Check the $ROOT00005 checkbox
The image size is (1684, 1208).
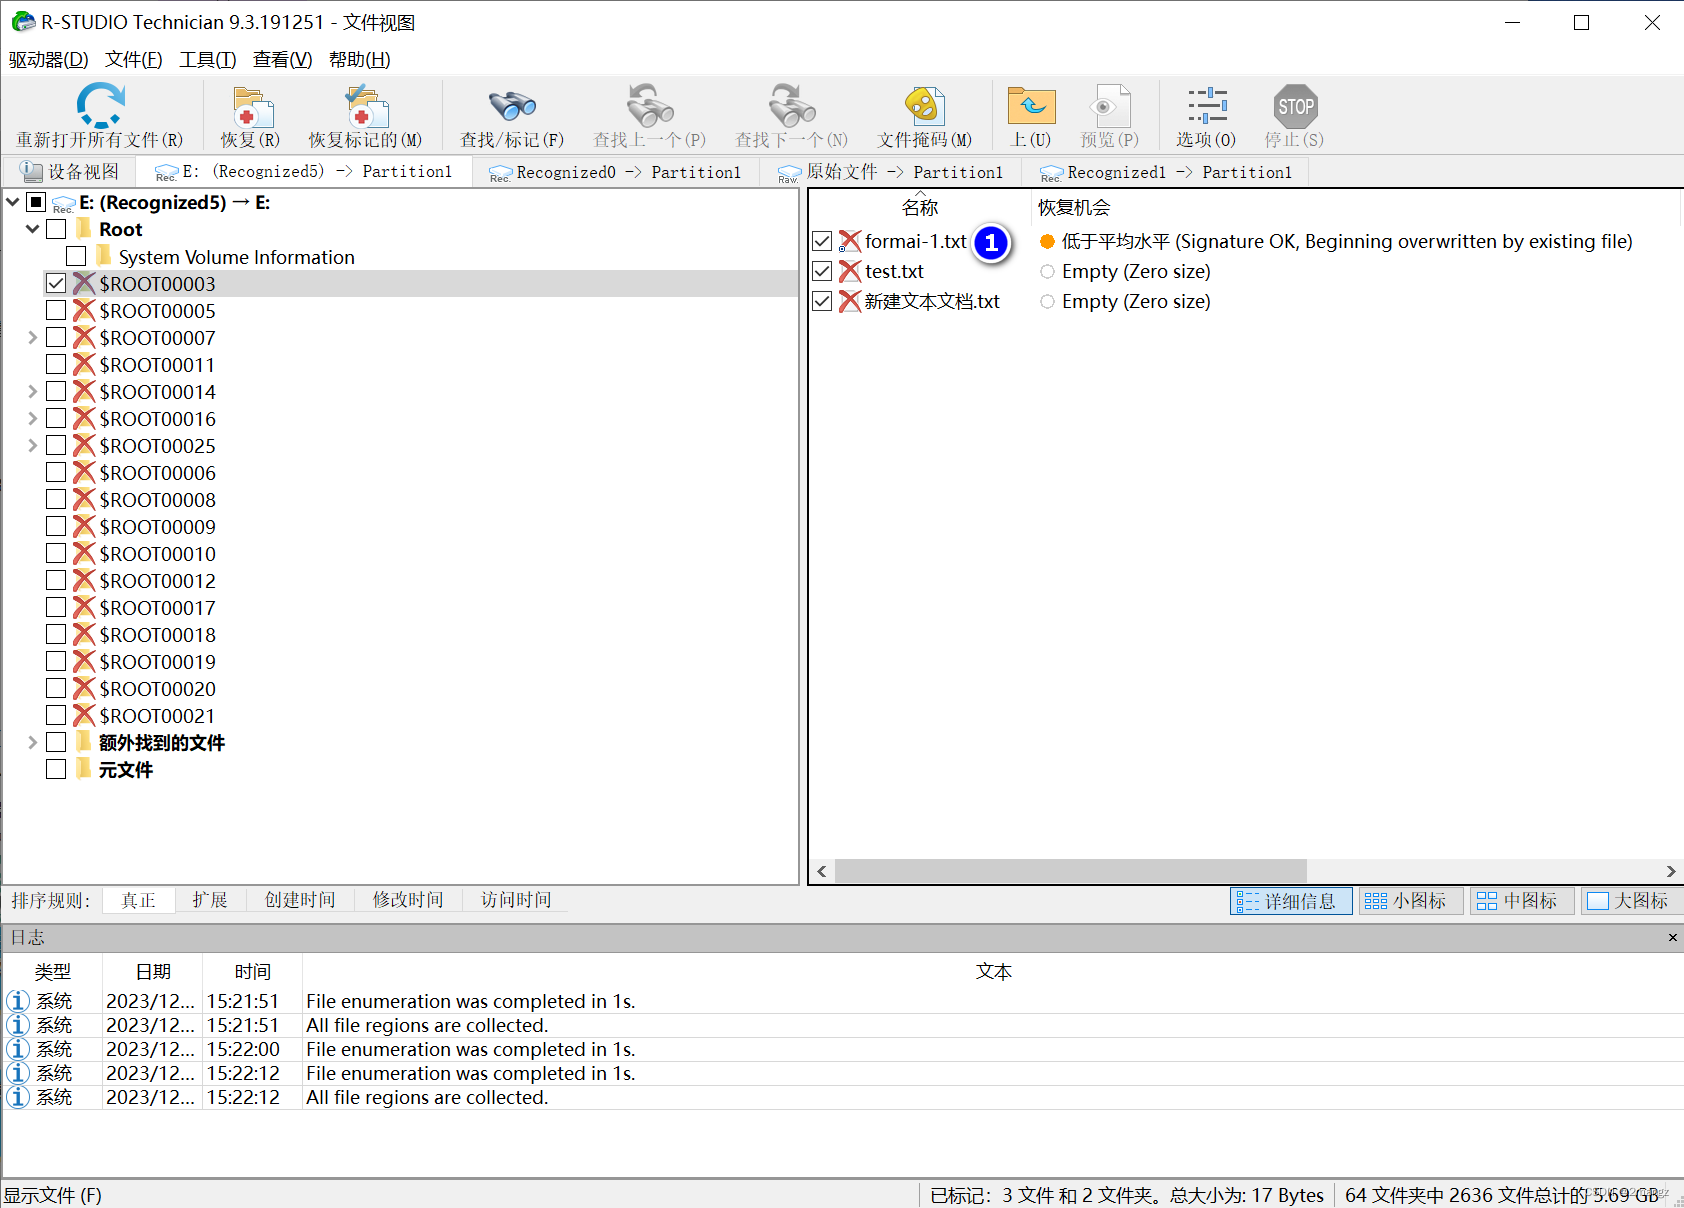pos(56,310)
